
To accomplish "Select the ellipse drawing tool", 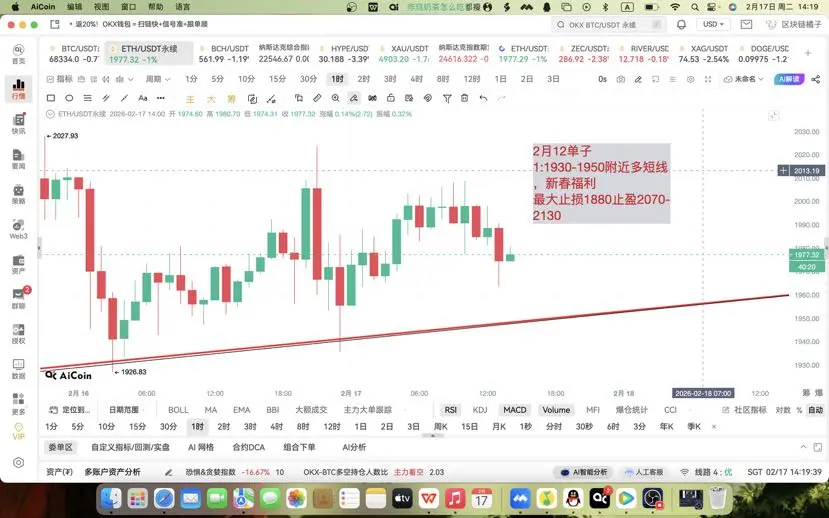I will pos(69,98).
